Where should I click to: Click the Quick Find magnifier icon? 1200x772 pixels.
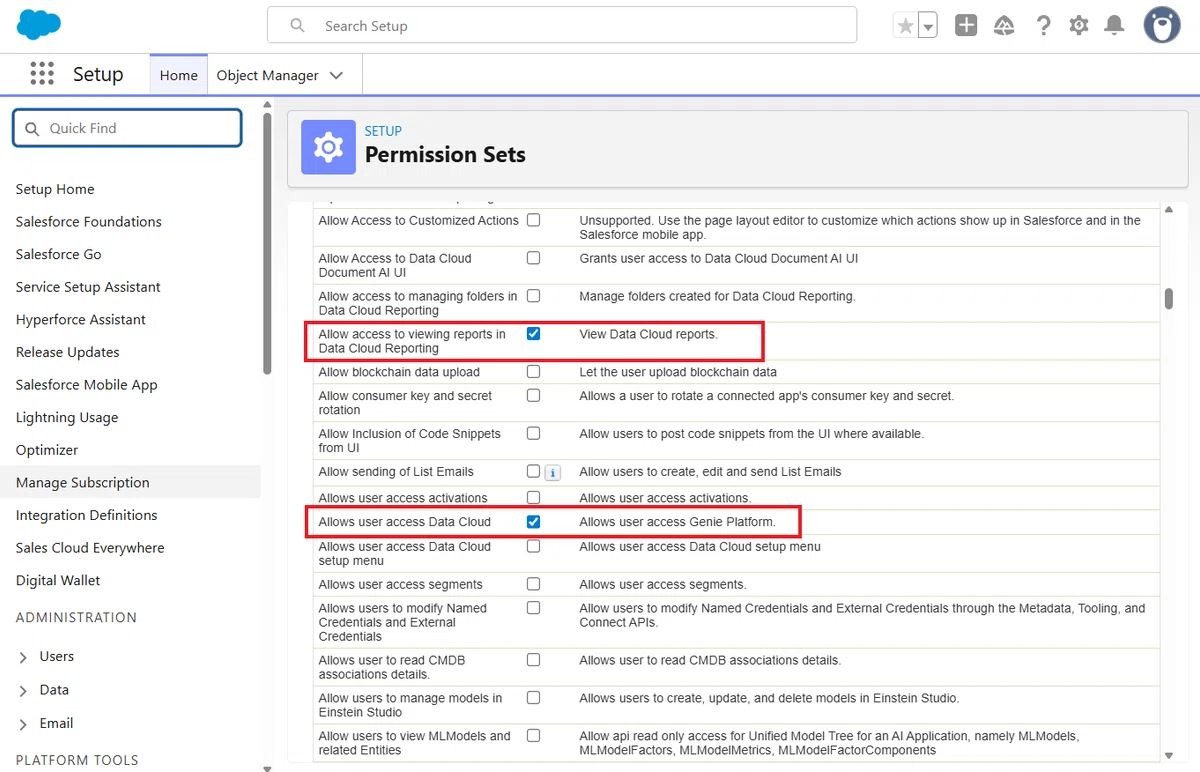point(32,128)
